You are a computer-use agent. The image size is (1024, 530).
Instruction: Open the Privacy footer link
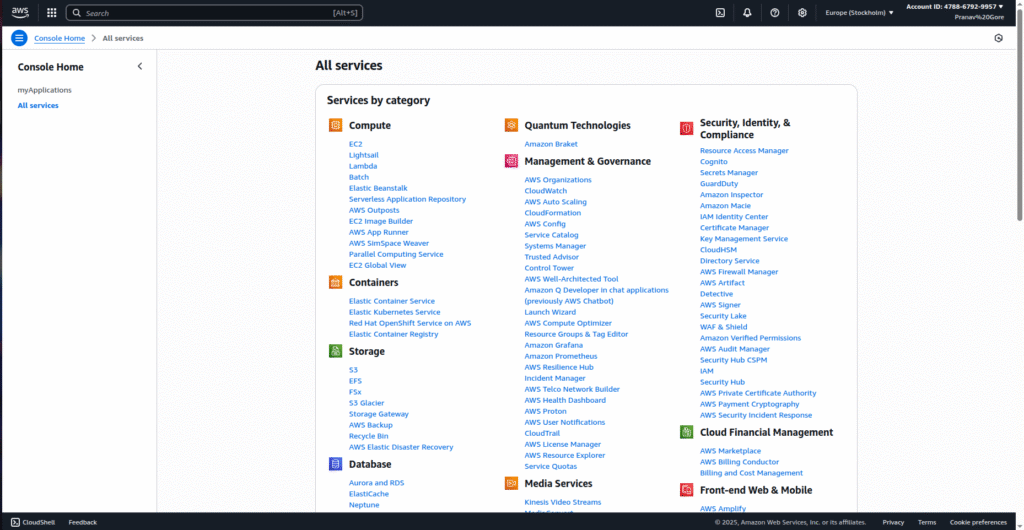(x=893, y=522)
